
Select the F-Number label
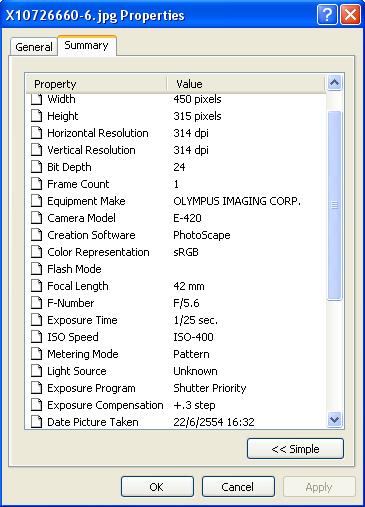71,303
